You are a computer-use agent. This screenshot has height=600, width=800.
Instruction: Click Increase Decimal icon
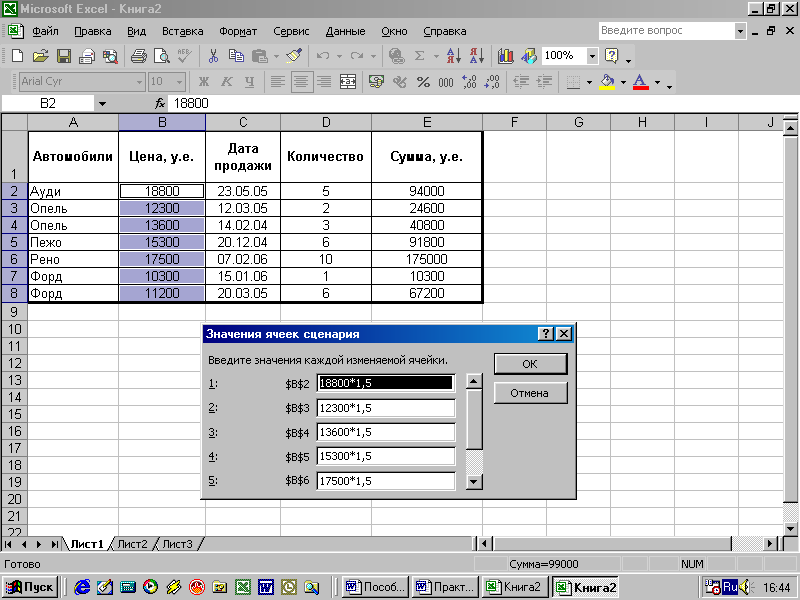(x=469, y=82)
